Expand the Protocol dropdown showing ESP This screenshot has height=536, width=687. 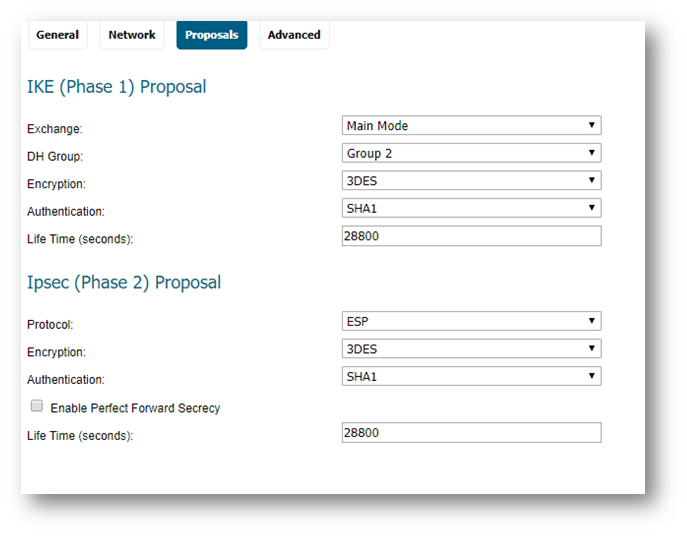pyautogui.click(x=471, y=322)
